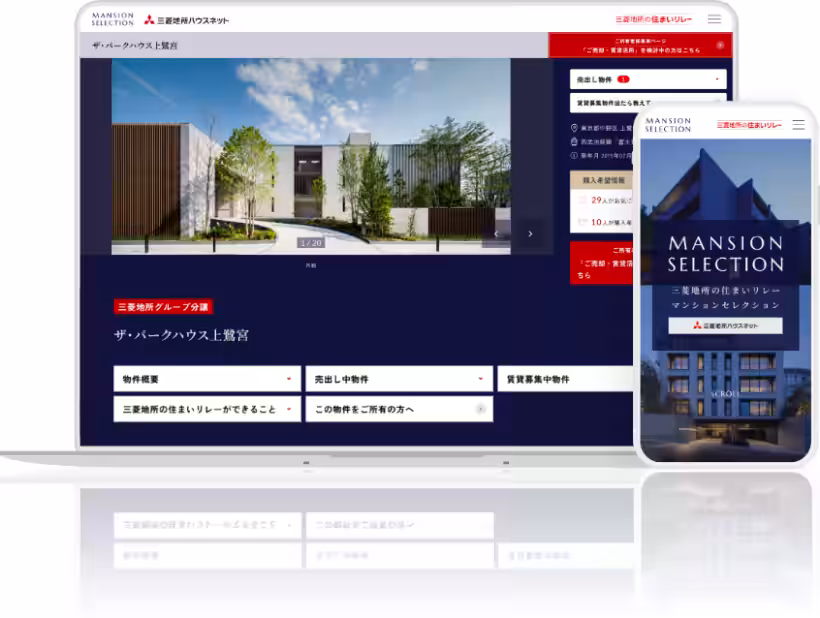This screenshot has height=618, width=820.
Task: Click the 住まいリレー link in phone header
Action: tap(749, 125)
